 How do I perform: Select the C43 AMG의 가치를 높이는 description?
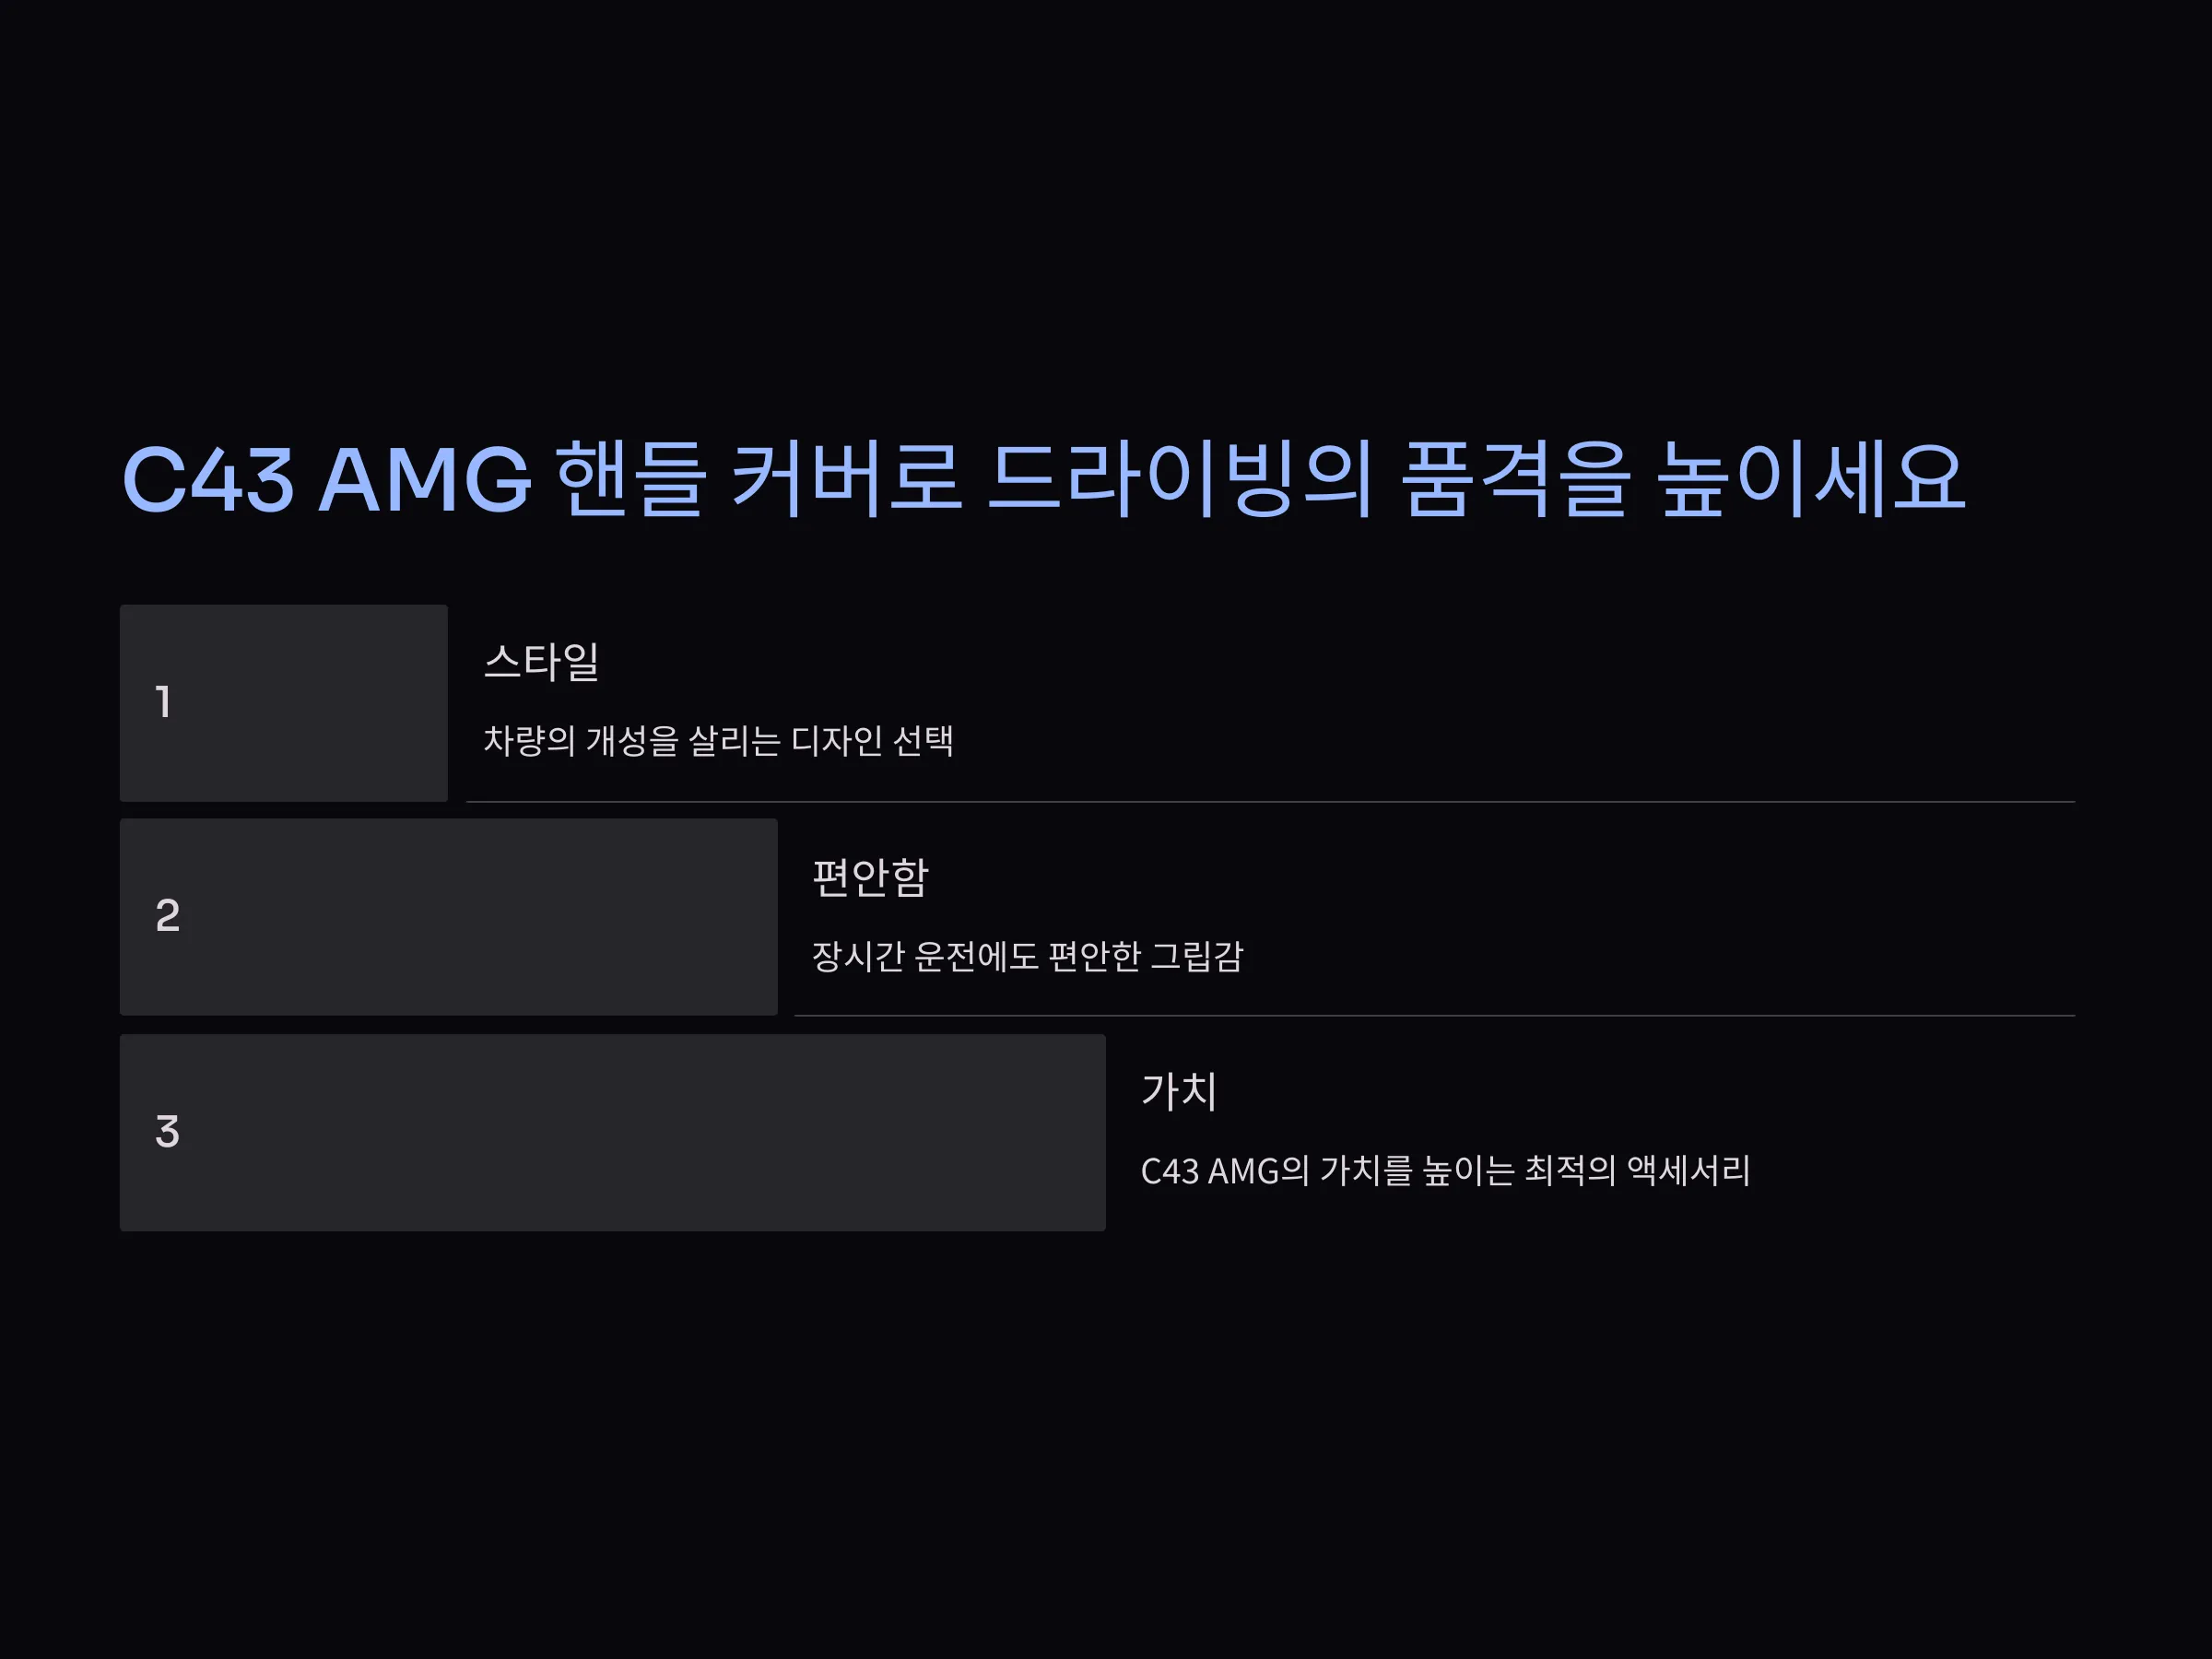1446,1170
